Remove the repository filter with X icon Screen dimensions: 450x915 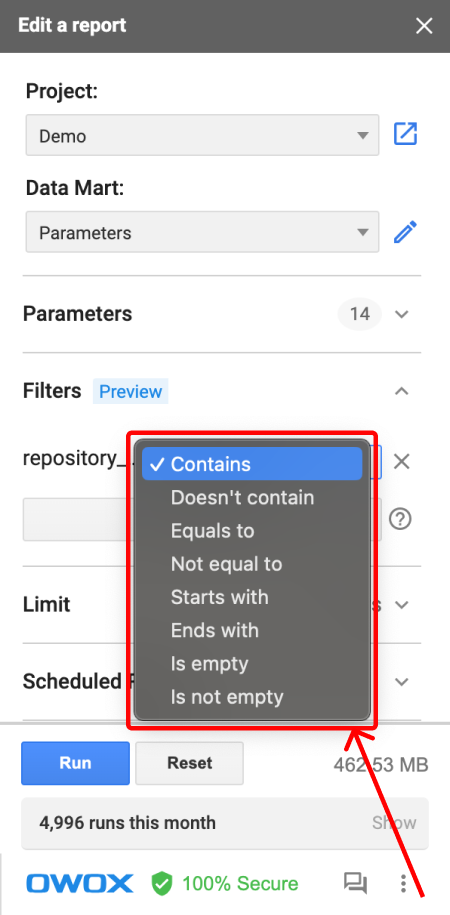401,462
